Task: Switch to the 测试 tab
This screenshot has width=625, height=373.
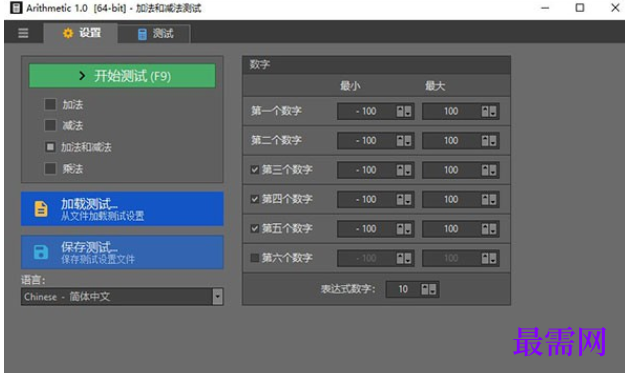Action: (155, 33)
